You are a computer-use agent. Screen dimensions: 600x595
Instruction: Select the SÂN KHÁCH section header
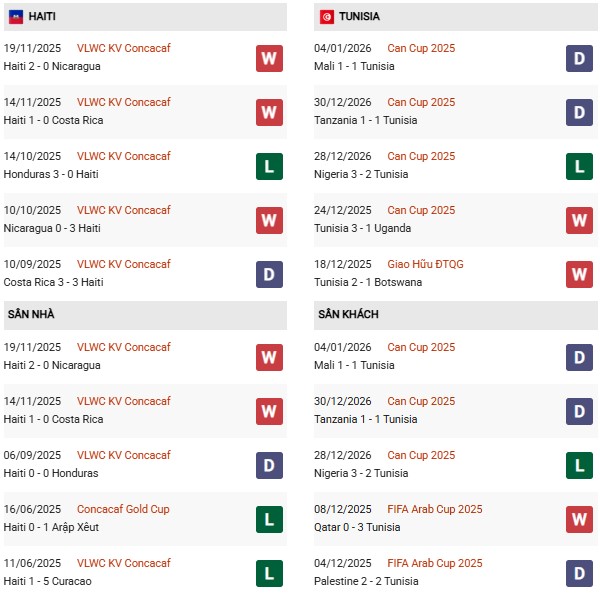[350, 314]
